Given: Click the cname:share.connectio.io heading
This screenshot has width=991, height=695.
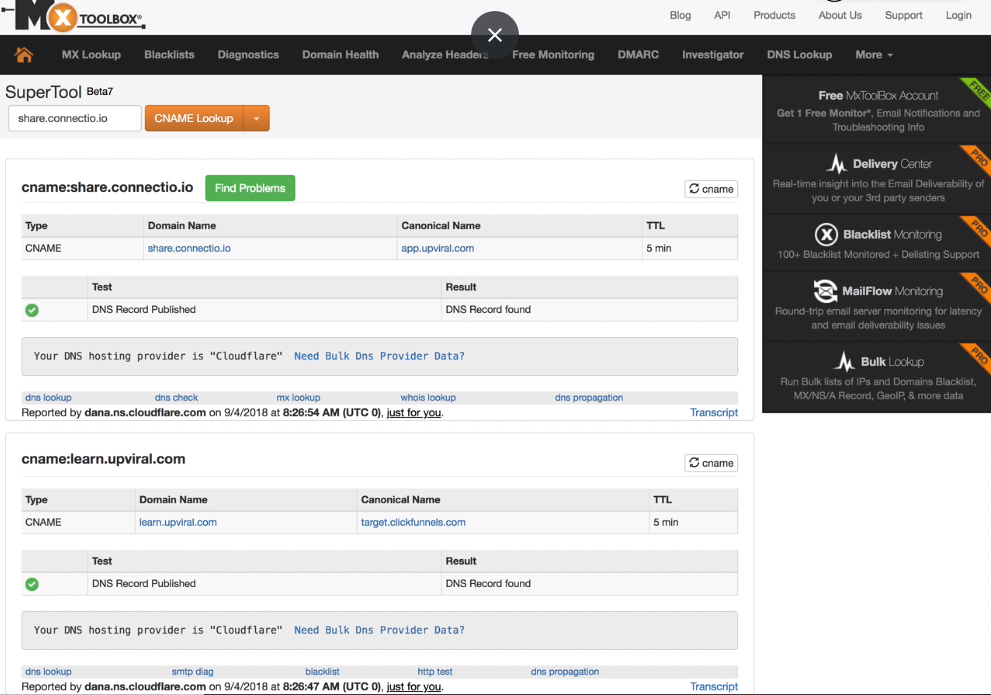Looking at the screenshot, I should coord(107,188).
